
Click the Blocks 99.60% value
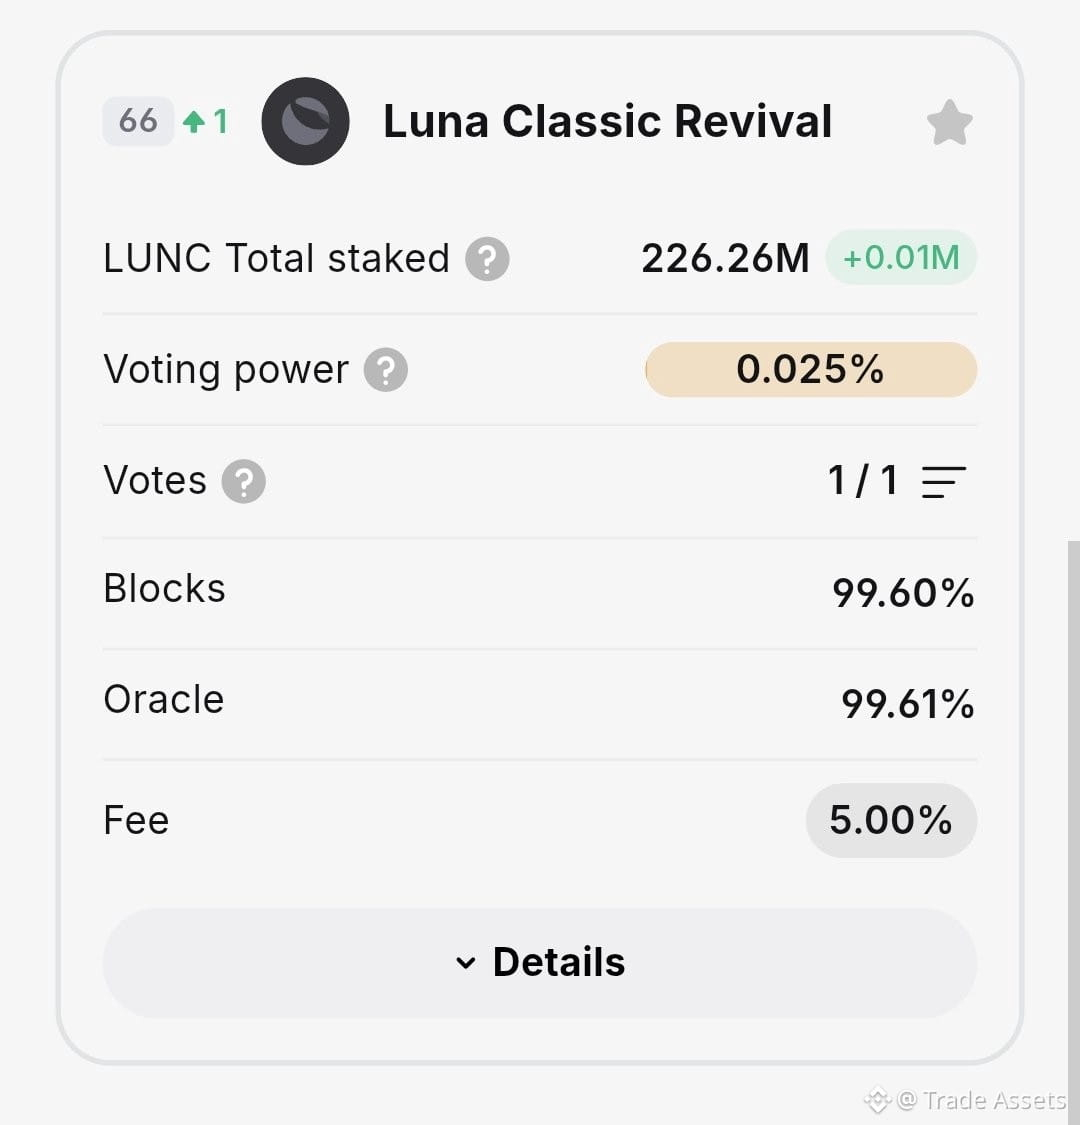pyautogui.click(x=903, y=593)
